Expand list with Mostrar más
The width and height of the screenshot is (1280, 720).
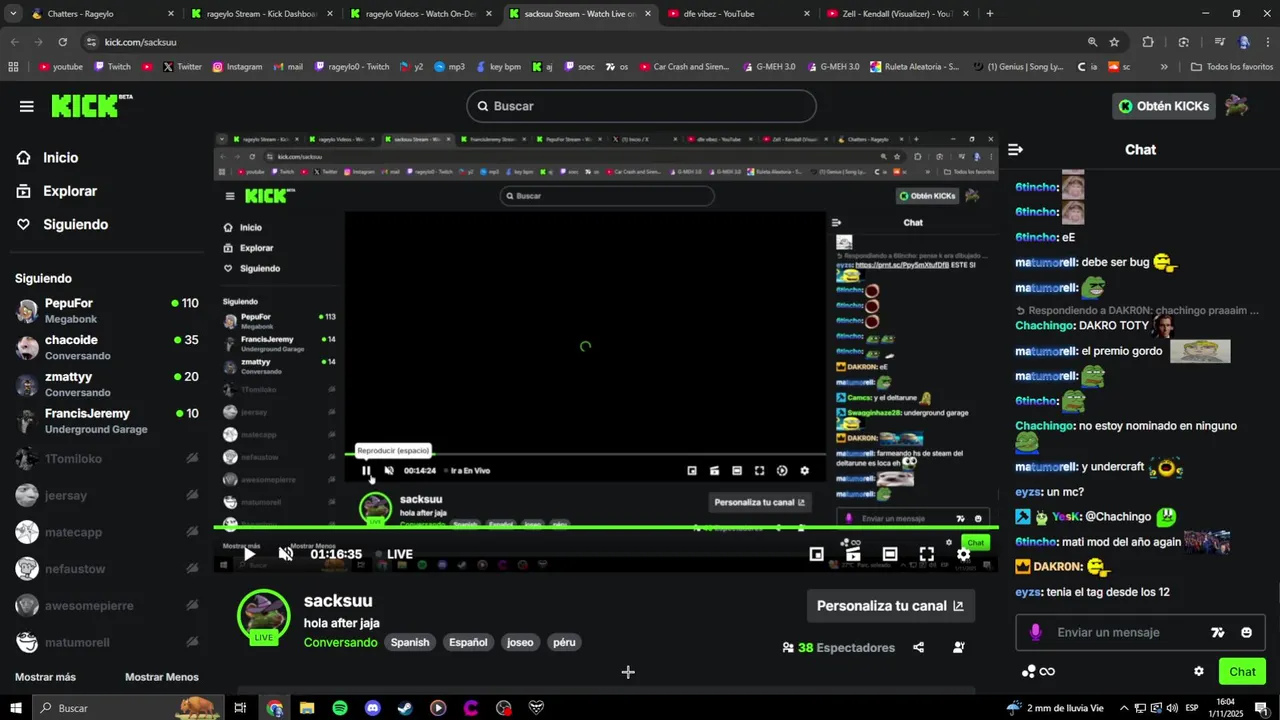pyautogui.click(x=45, y=677)
